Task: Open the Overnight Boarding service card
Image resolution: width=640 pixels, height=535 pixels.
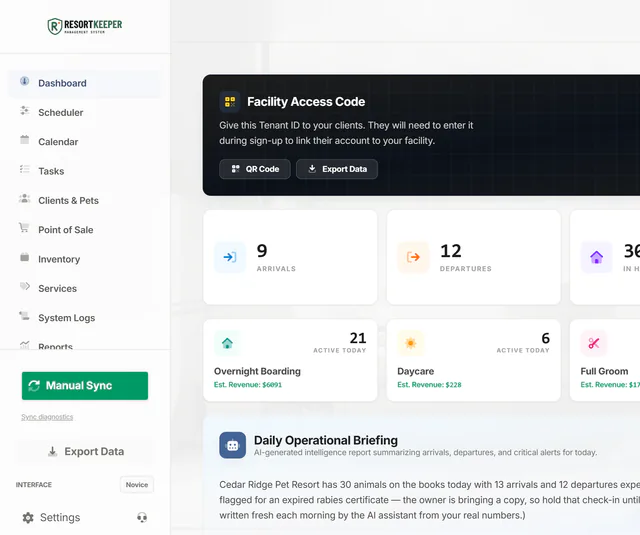Action: [x=290, y=360]
